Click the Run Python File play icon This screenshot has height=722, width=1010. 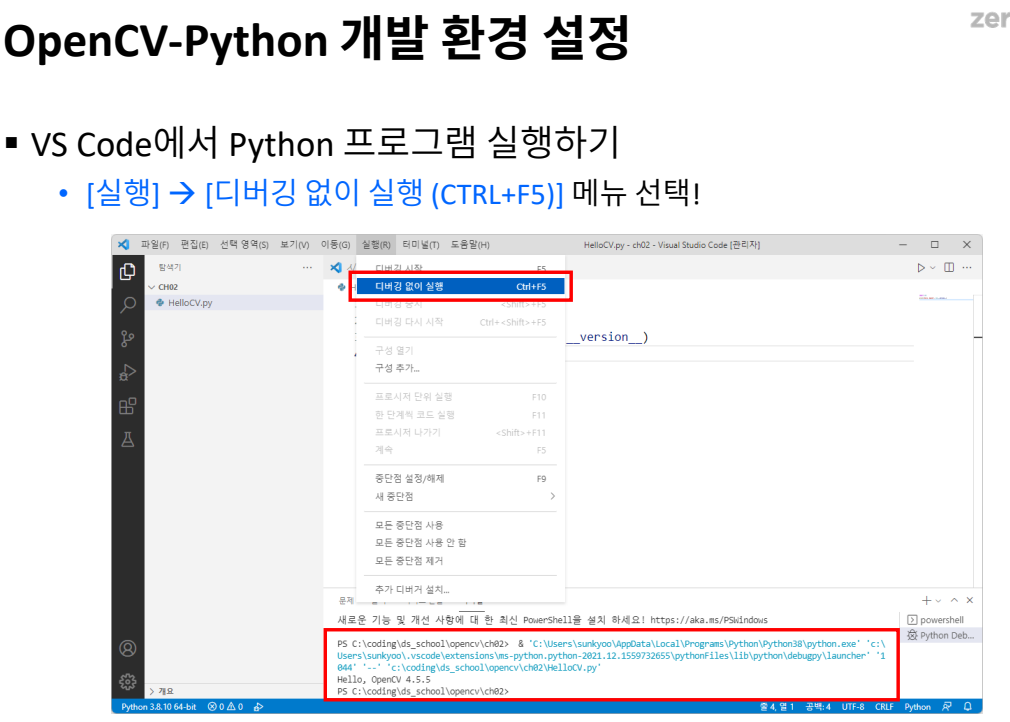[x=921, y=267]
